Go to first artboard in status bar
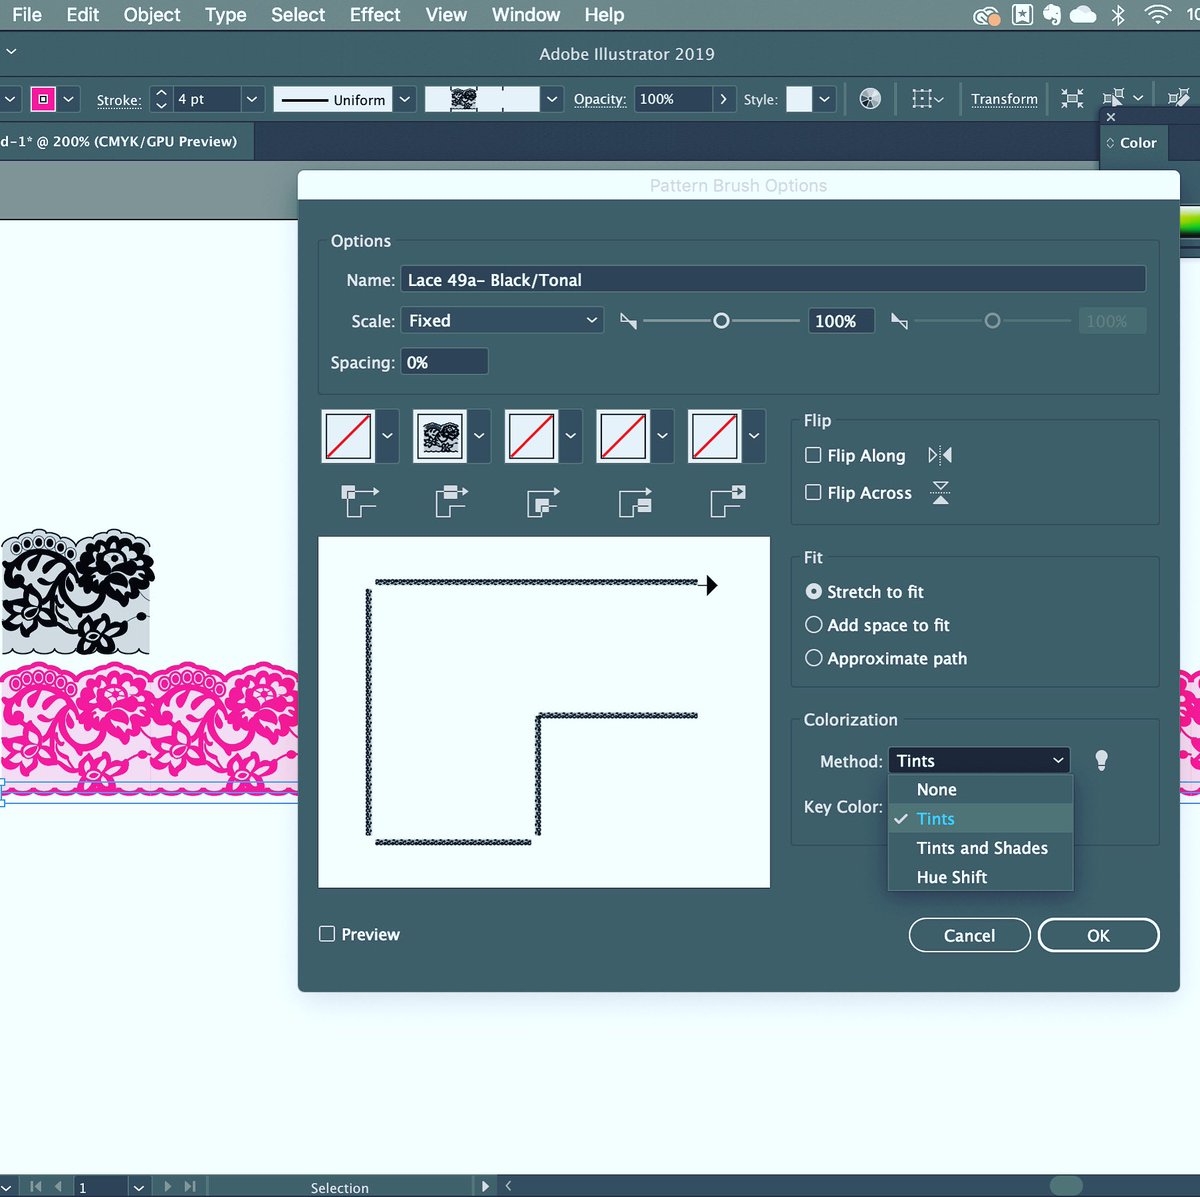1200x1197 pixels. (x=36, y=1187)
